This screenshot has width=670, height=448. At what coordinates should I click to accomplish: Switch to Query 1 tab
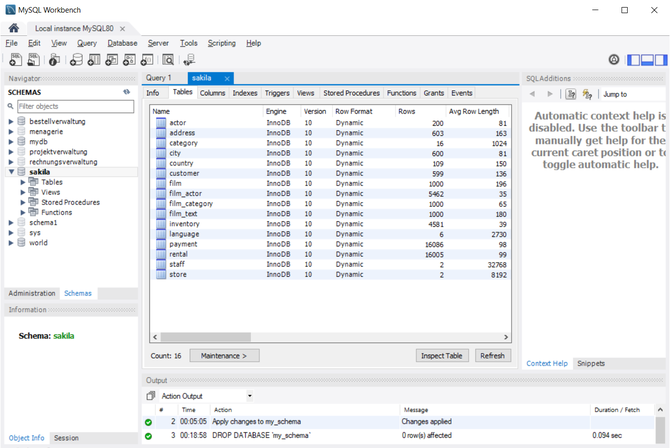(x=159, y=78)
